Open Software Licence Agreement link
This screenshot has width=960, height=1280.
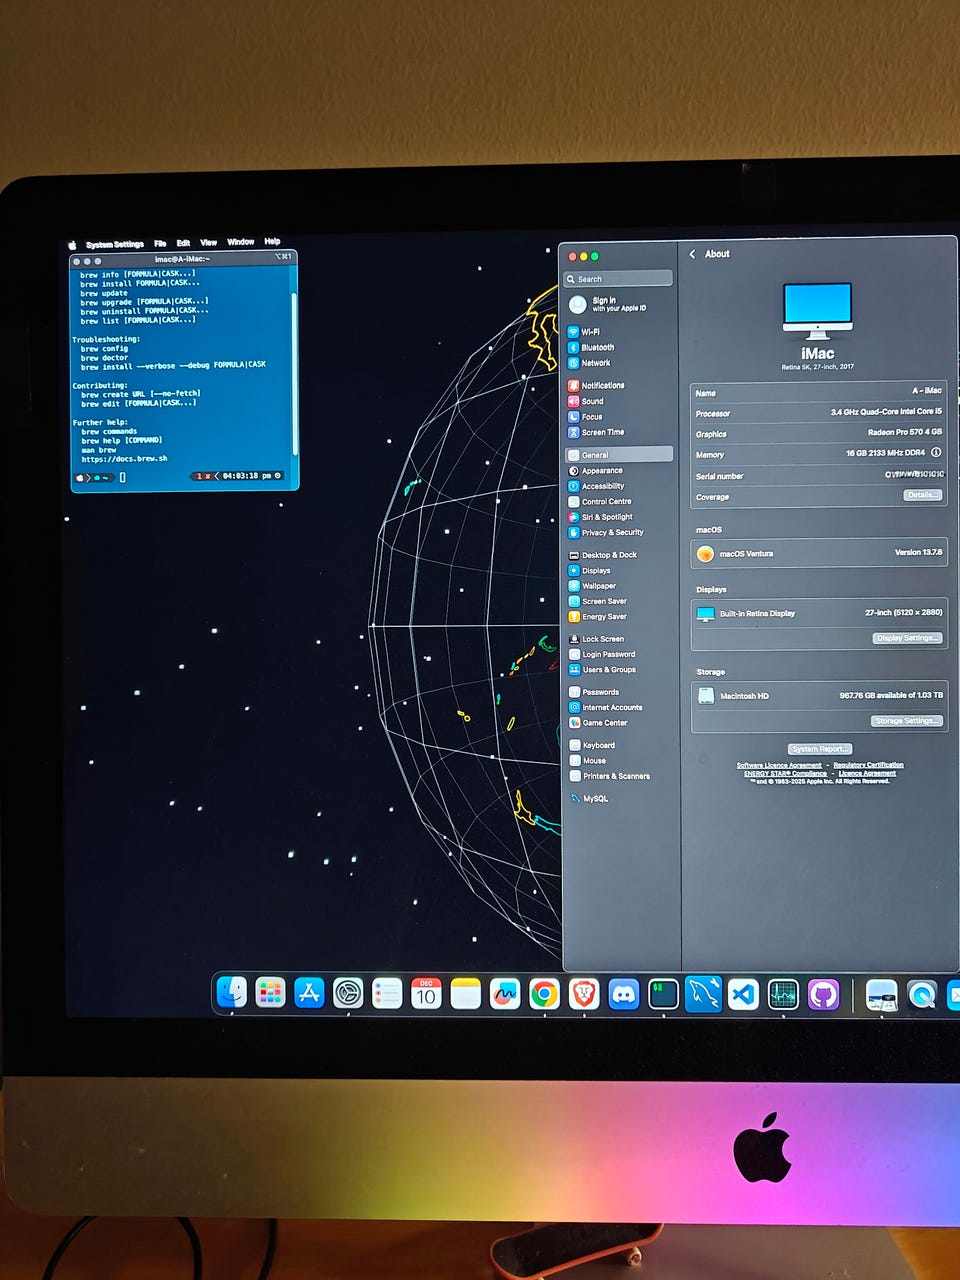pyautogui.click(x=779, y=765)
